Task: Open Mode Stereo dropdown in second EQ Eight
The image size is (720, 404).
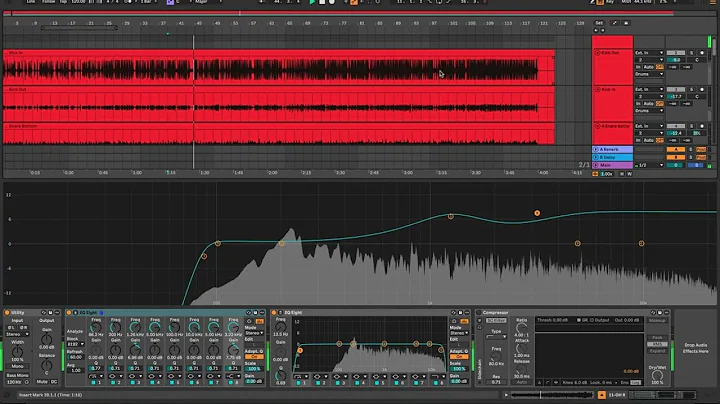Action: 459,333
